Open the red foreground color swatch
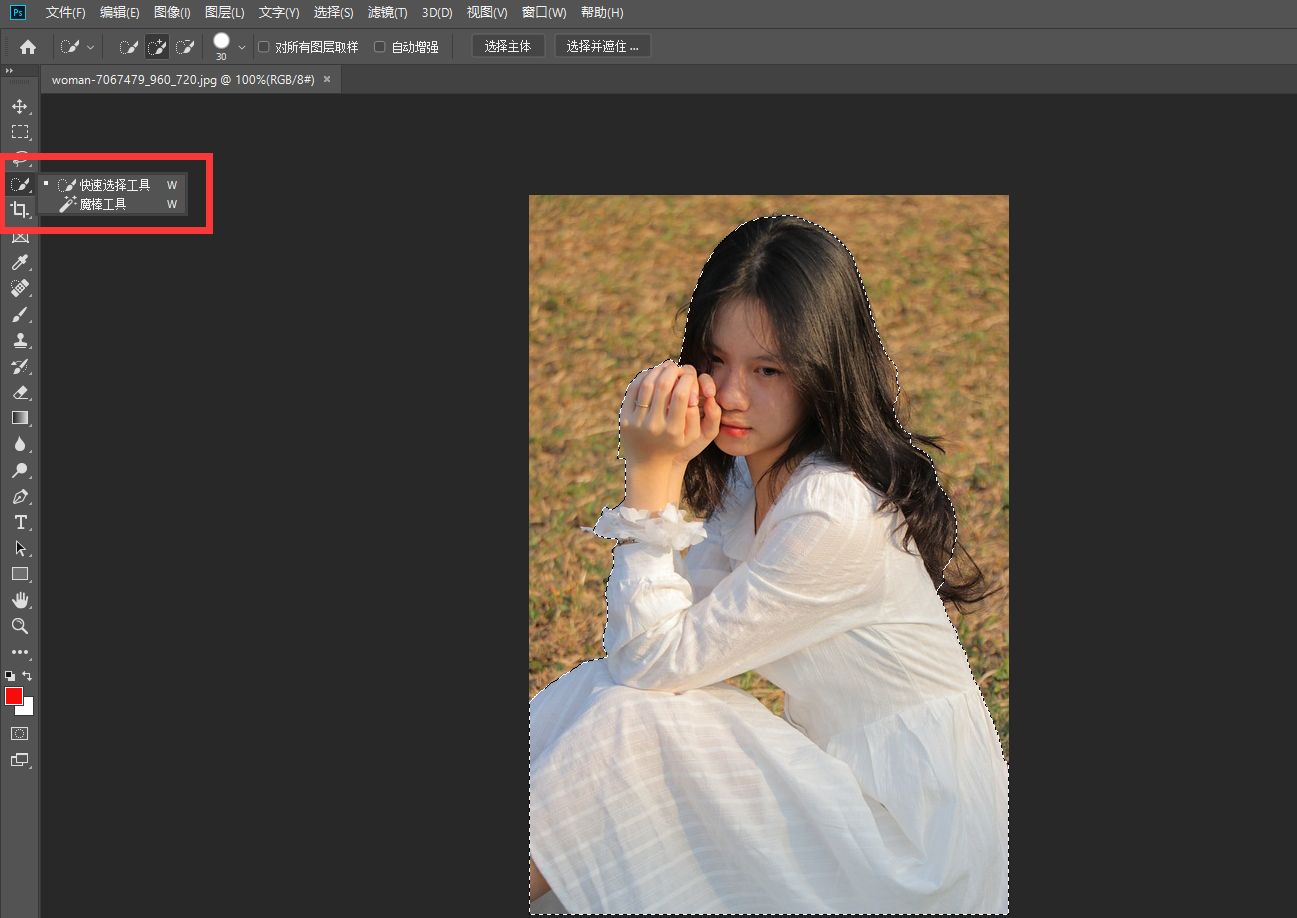 pos(14,696)
